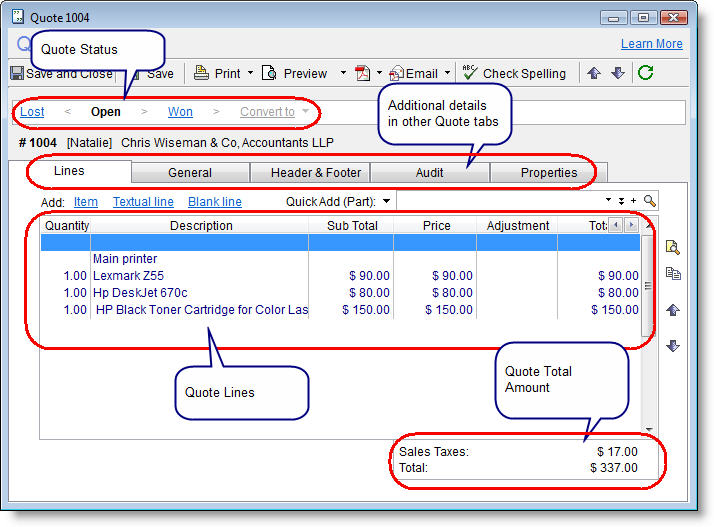Open the Quick Add (Part) type dropdown
This screenshot has height=527, width=714.
(386, 201)
